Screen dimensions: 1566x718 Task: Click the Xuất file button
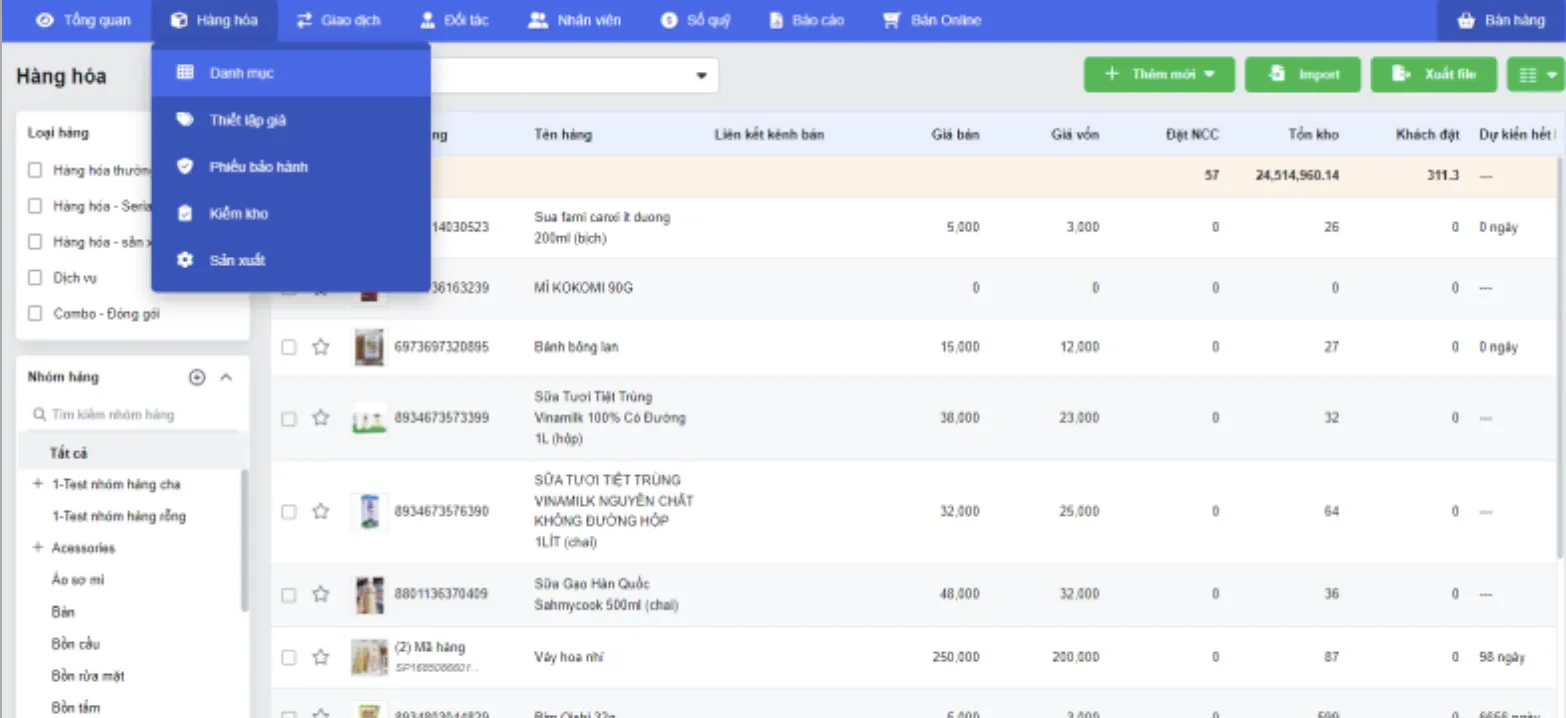[x=1433, y=75]
